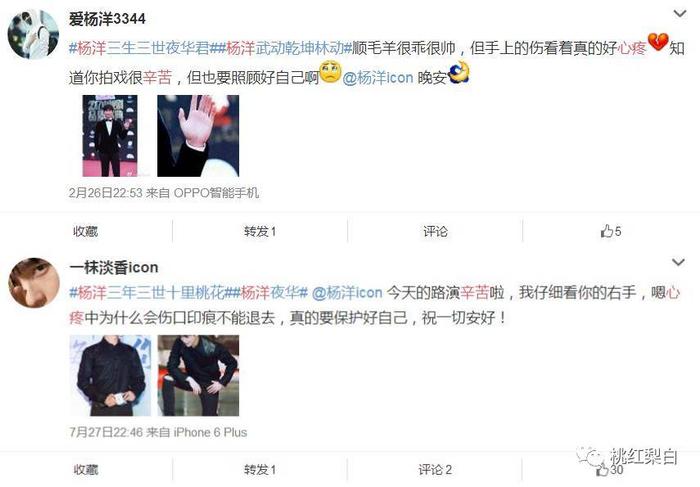Open username 爱杨洋3344 profile
This screenshot has height=487, width=700.
pos(107,19)
